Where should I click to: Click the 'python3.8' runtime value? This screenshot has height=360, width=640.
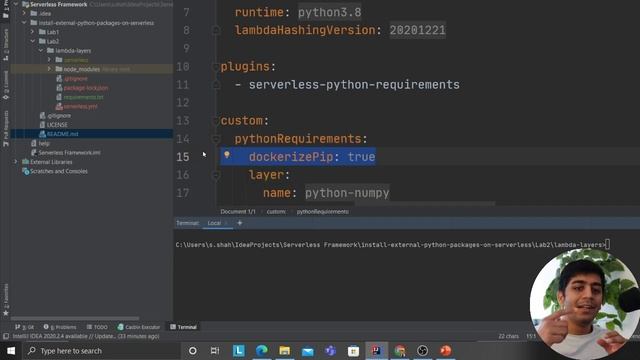[329, 12]
